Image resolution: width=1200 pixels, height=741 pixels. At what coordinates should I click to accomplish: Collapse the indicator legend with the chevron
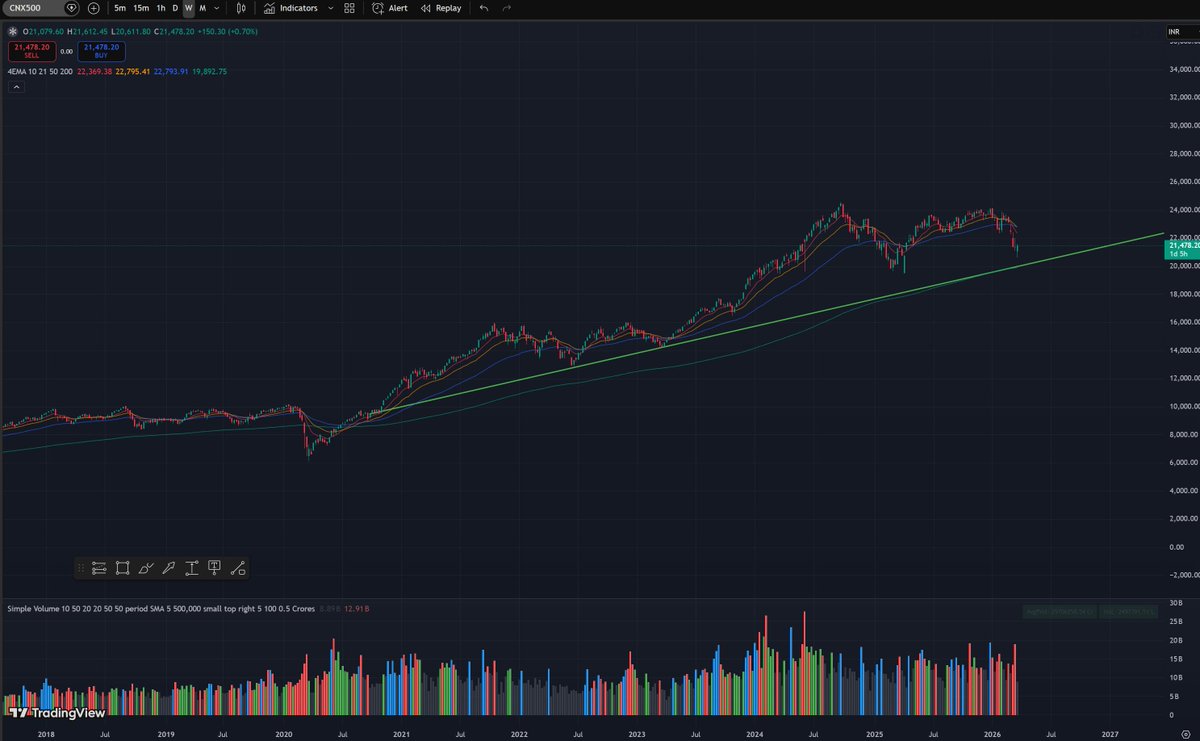[x=16, y=87]
